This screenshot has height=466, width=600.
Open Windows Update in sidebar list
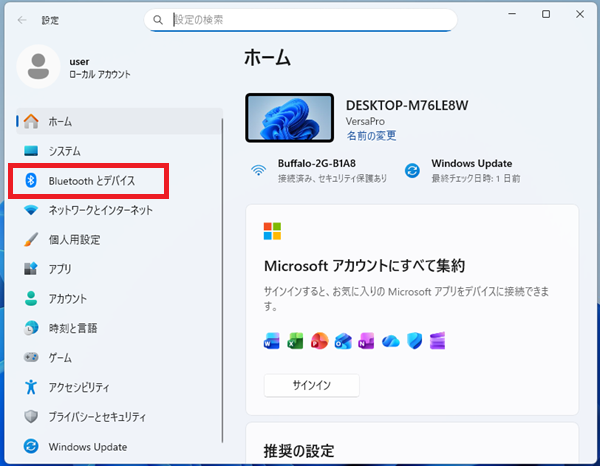[x=119, y=446]
